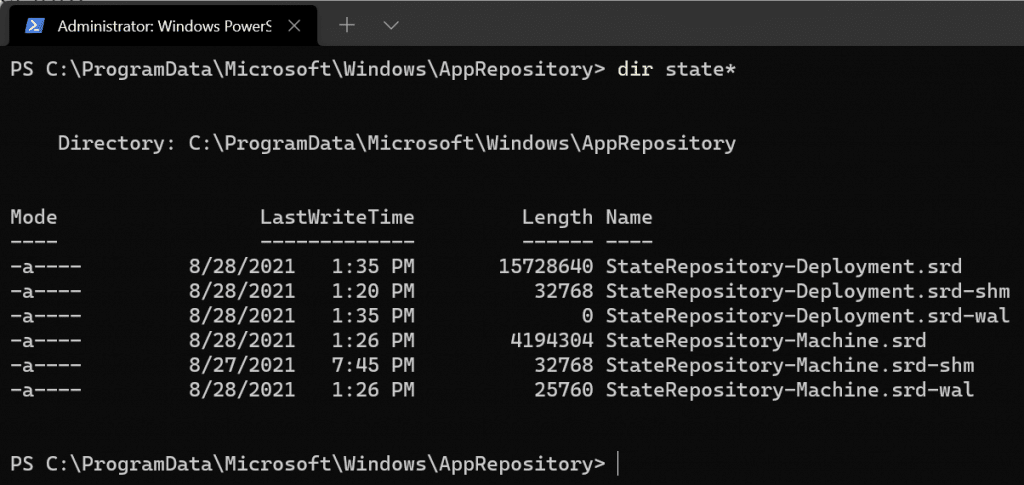
Task: Click StateRepository-Machine.srd-shm file name
Action: (790, 366)
